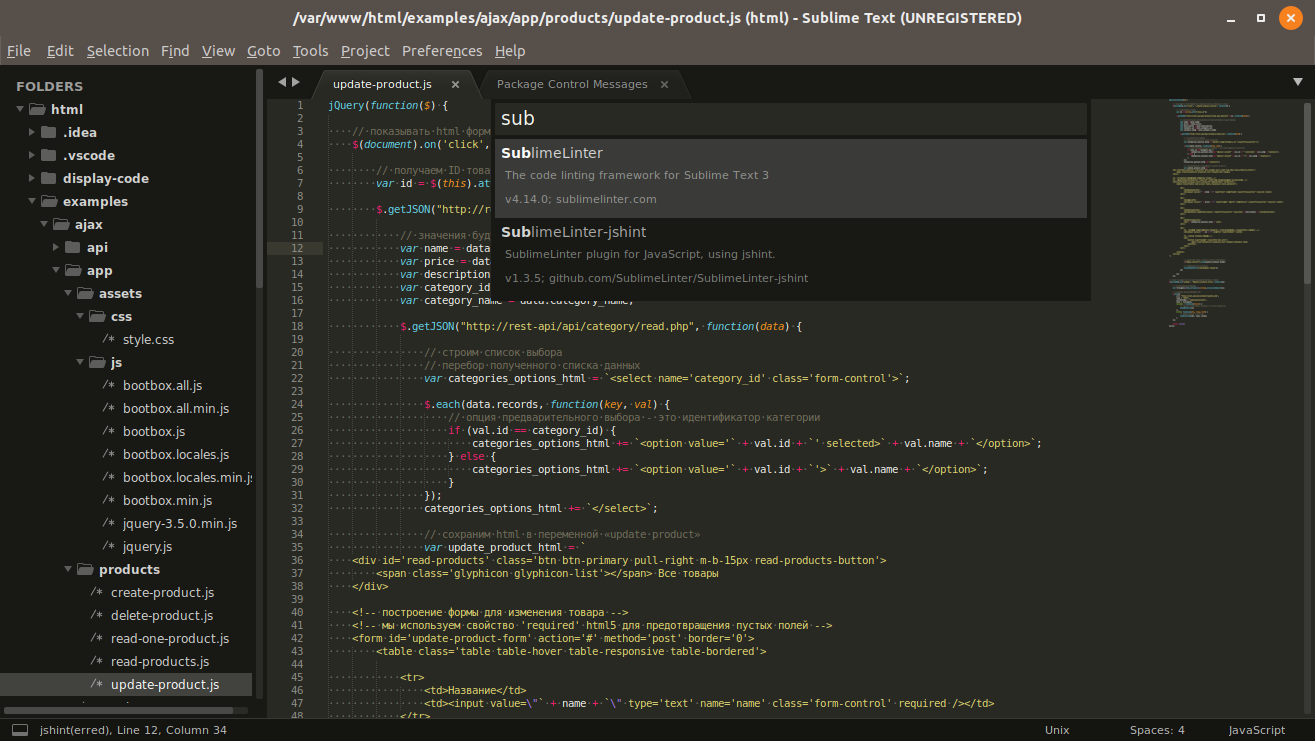Open the Preferences menu
Viewport: 1315px width, 741px height.
[x=442, y=51]
